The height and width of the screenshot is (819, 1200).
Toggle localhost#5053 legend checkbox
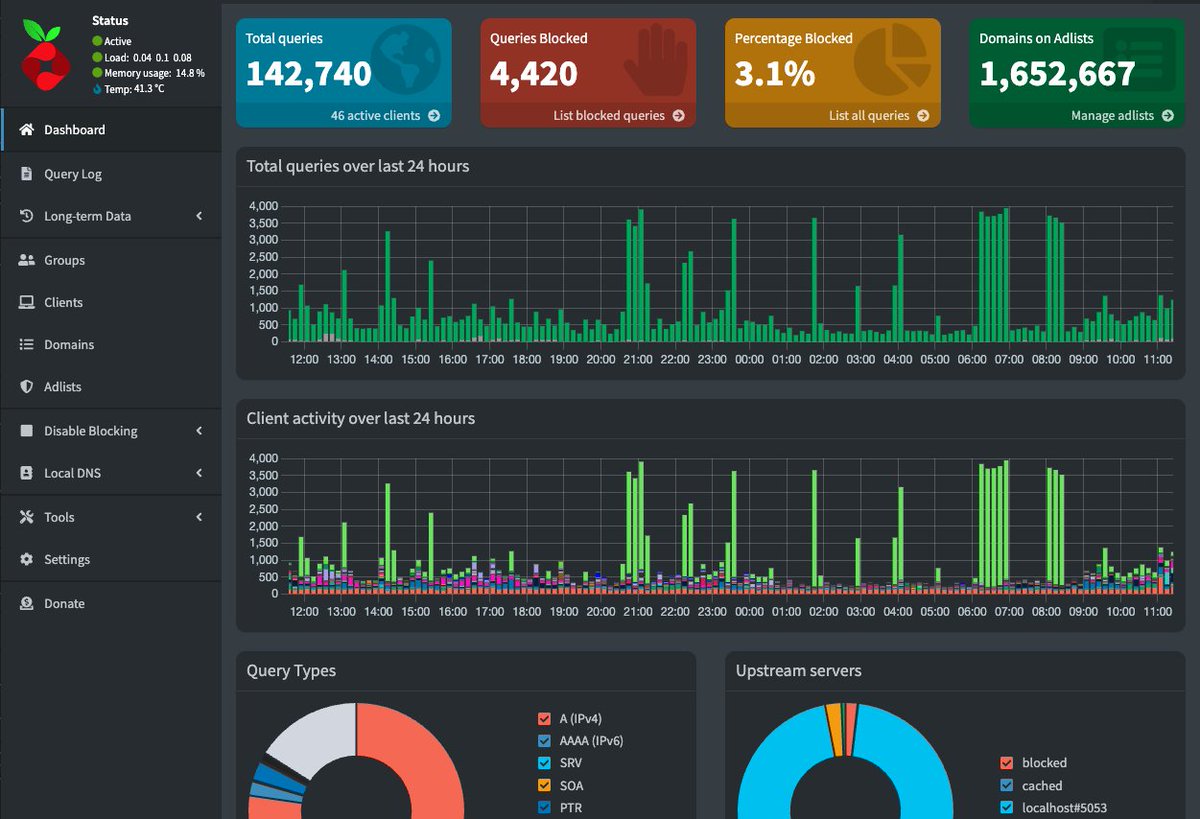point(1007,808)
